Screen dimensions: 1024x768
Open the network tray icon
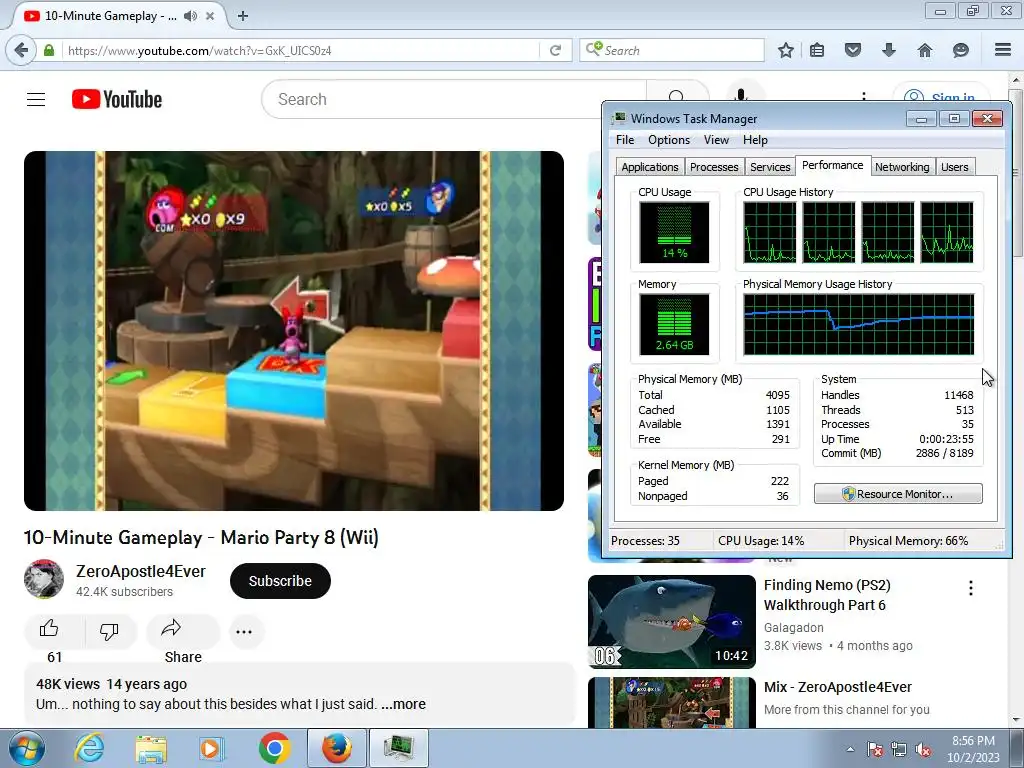pos(899,750)
